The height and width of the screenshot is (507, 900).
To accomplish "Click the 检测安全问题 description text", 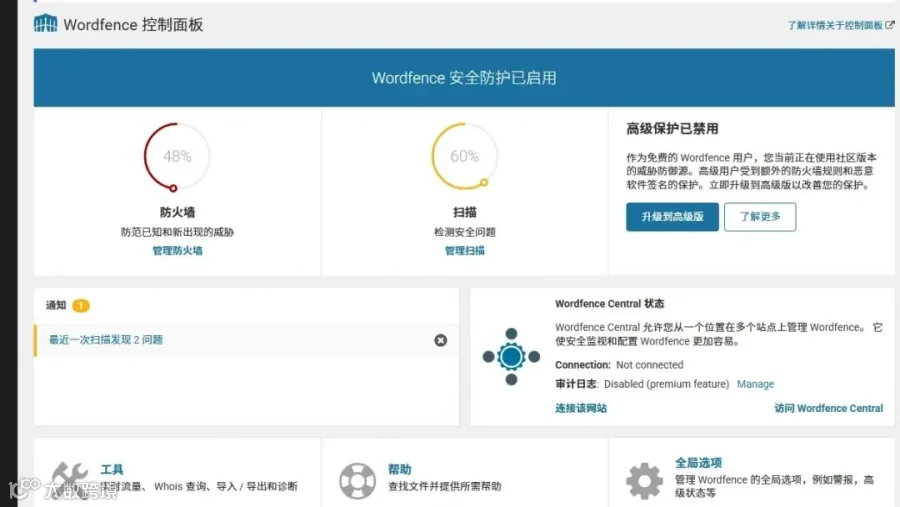I will (x=464, y=232).
